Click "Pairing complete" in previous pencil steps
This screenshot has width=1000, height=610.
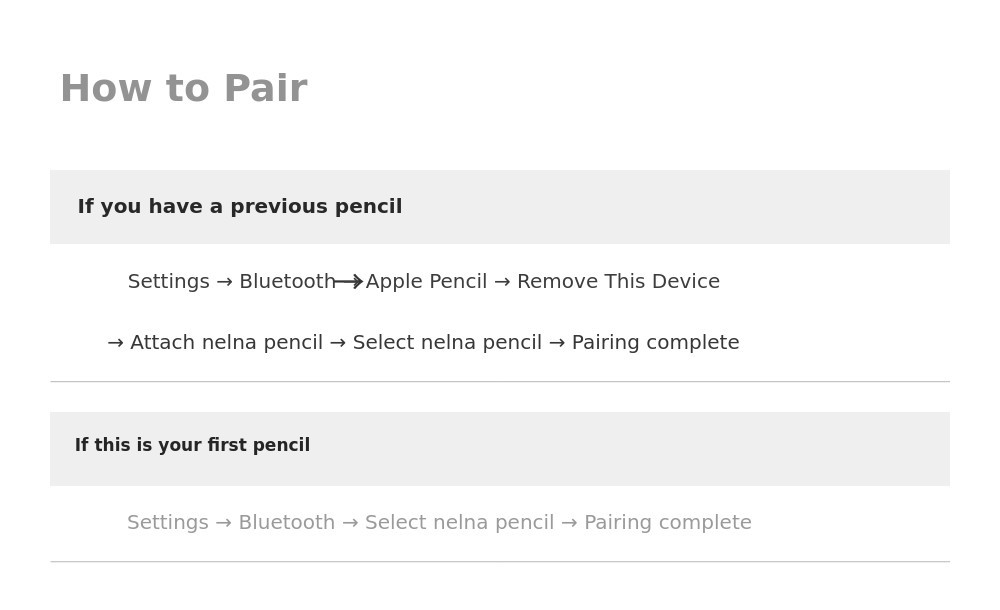655,343
